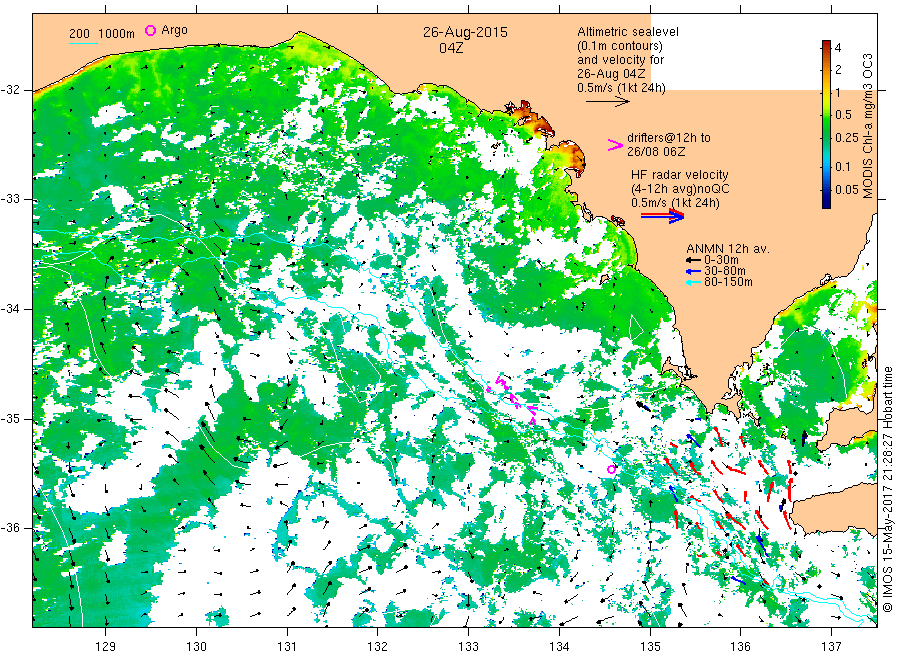
Task: Click the MODIS chlorophyll color scale bar
Action: (x=826, y=124)
